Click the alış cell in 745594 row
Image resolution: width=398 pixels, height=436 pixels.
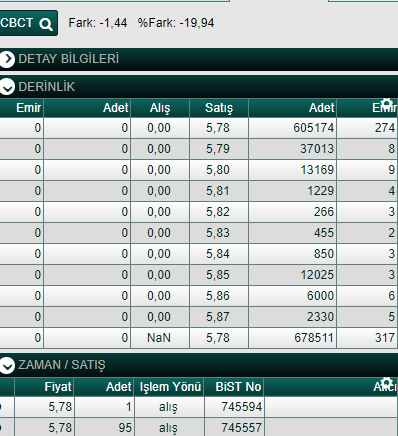[x=169, y=407]
